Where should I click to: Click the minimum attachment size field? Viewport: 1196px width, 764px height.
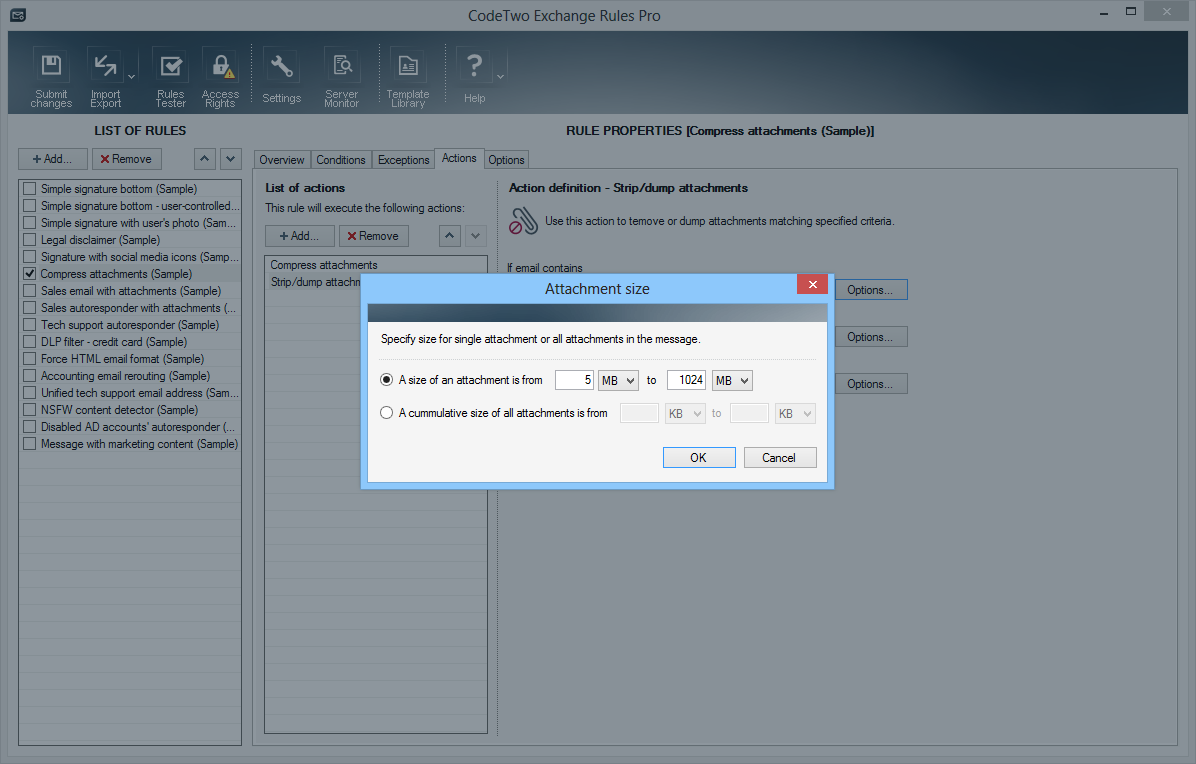click(x=574, y=380)
